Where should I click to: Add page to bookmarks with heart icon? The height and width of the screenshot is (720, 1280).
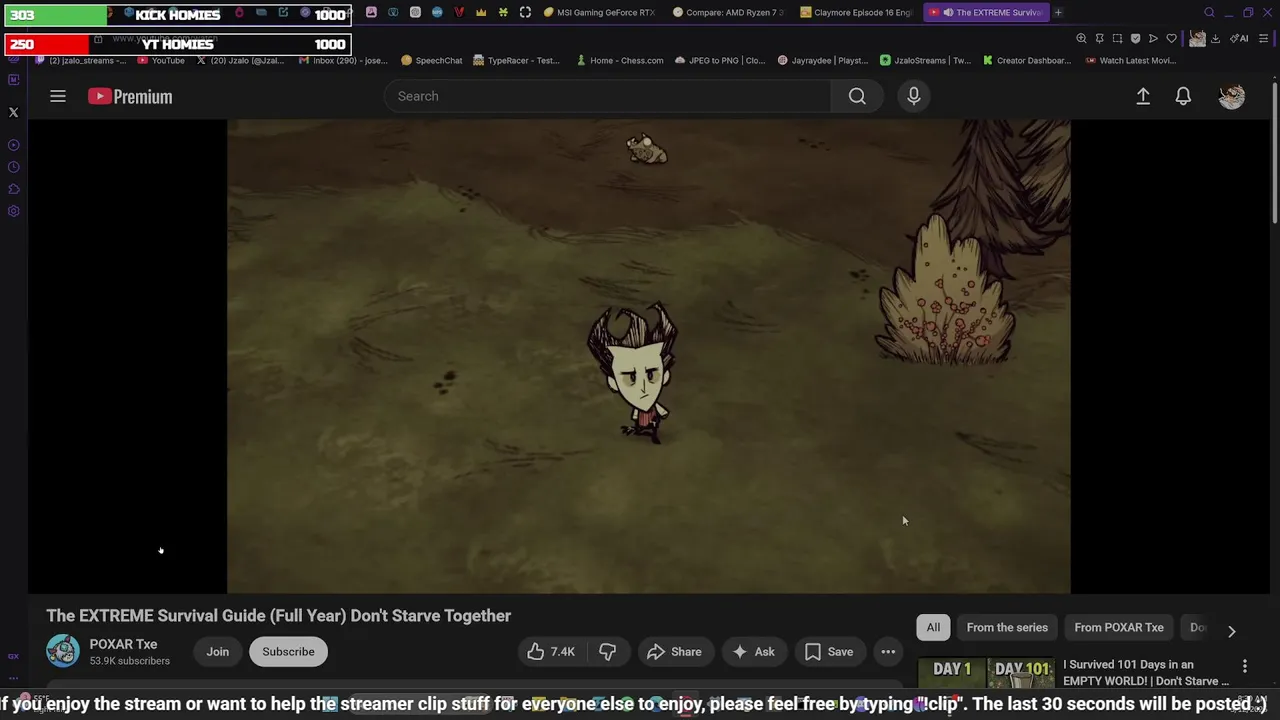[x=1171, y=38]
